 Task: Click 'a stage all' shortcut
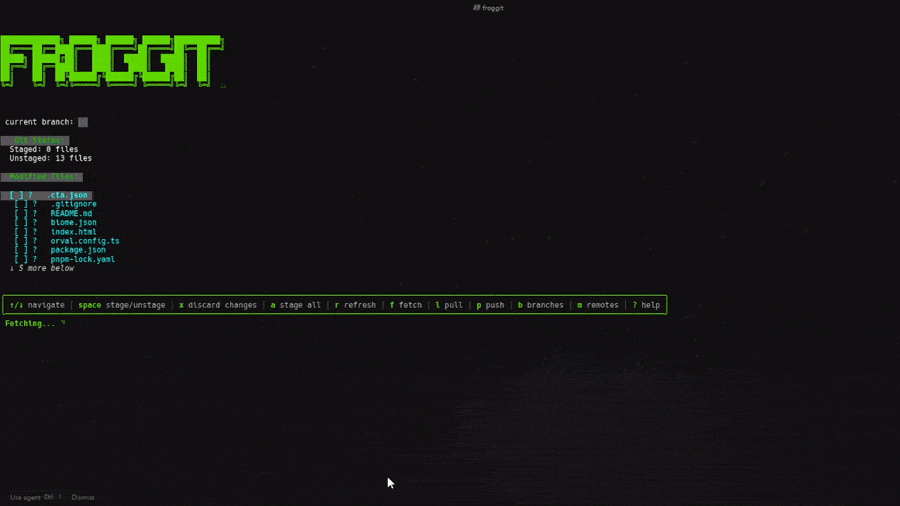tap(296, 305)
